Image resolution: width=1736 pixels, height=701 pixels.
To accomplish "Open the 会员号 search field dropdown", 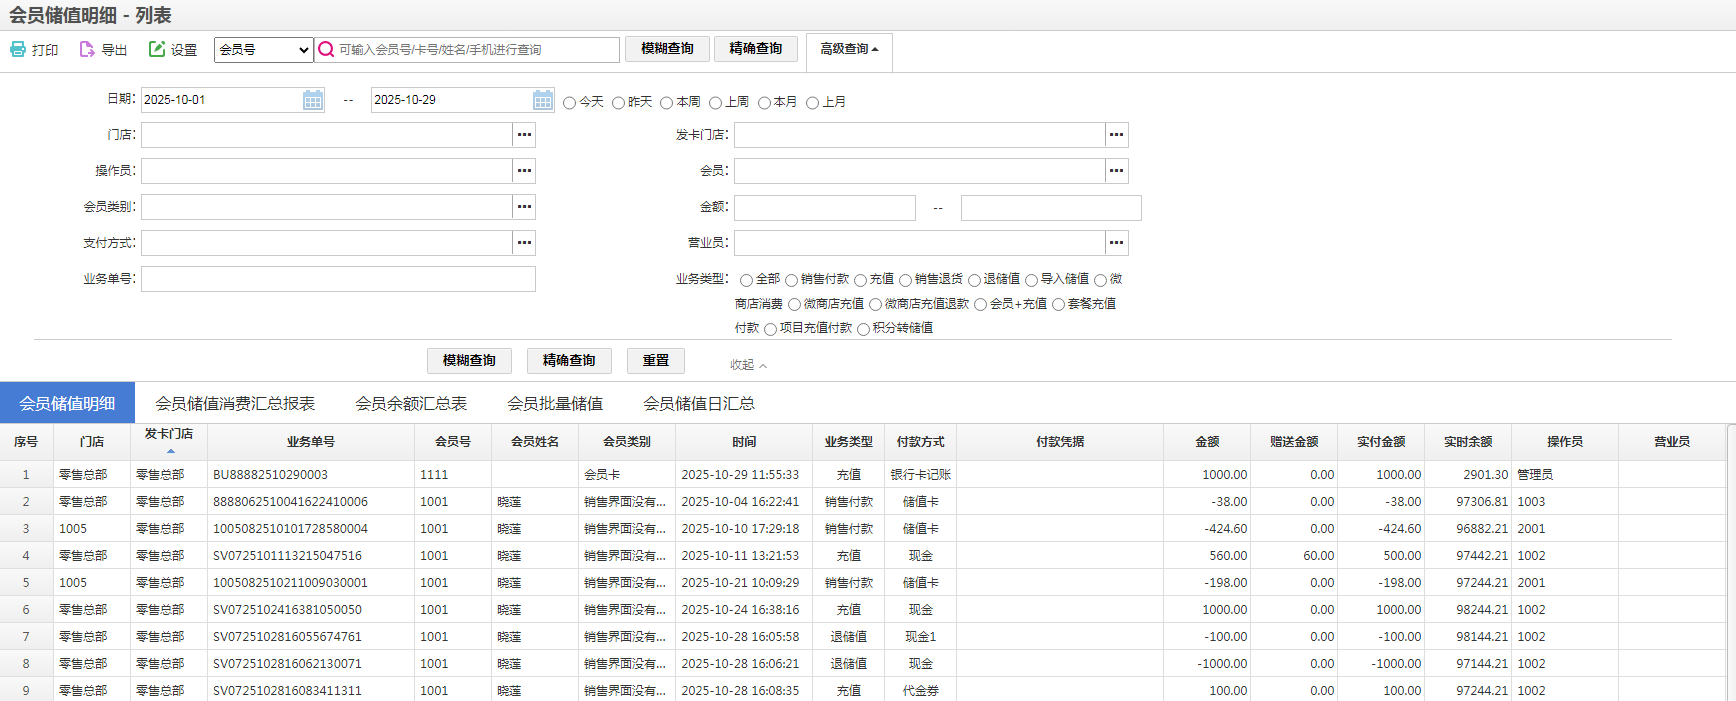I will [264, 50].
